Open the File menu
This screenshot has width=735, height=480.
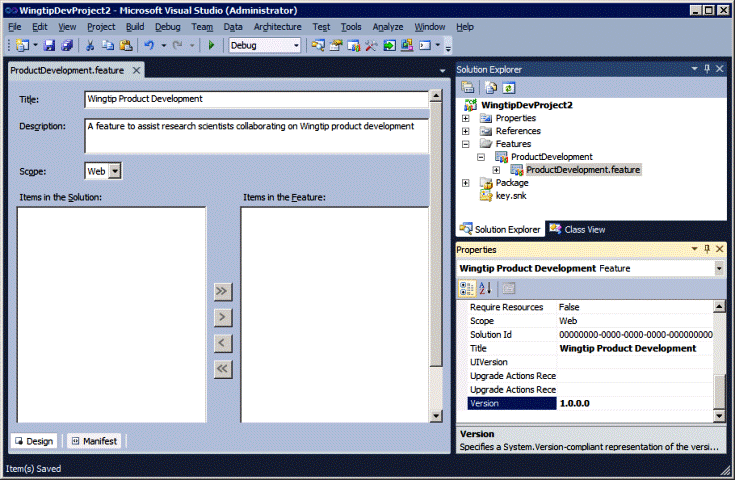pyautogui.click(x=15, y=27)
